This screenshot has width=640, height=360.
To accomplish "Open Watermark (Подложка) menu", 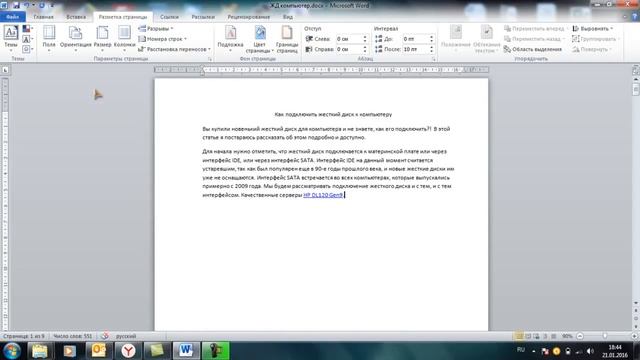I will pos(230,38).
